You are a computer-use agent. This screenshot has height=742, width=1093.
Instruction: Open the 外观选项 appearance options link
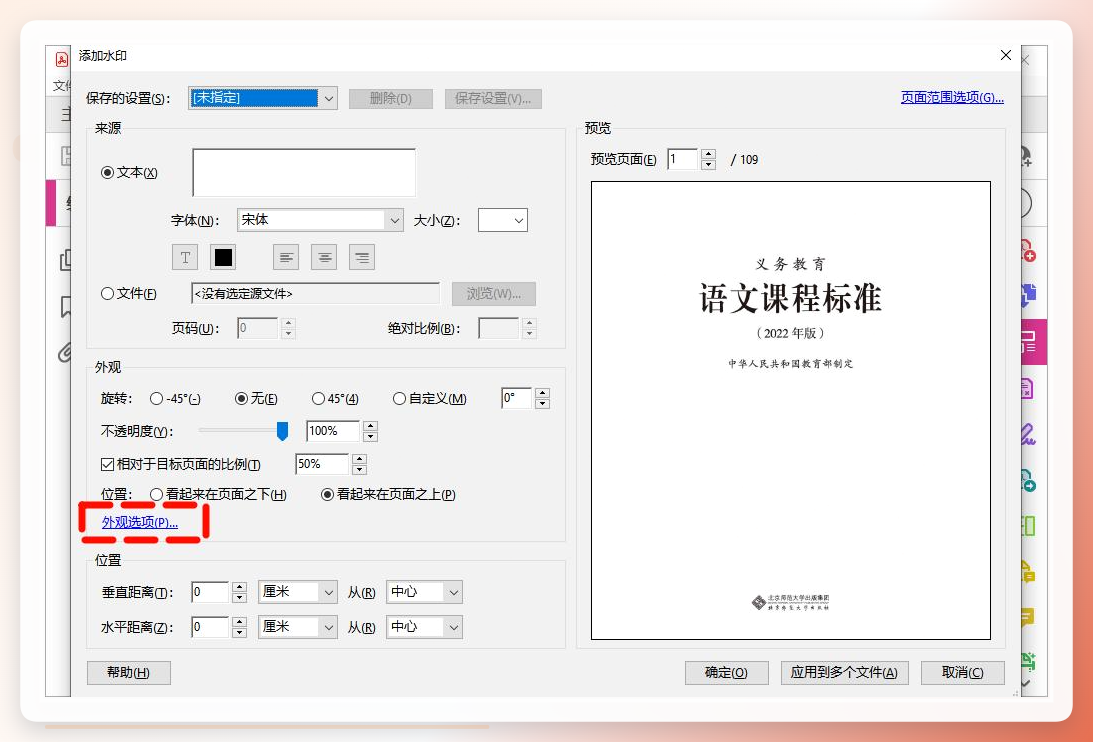(140, 522)
